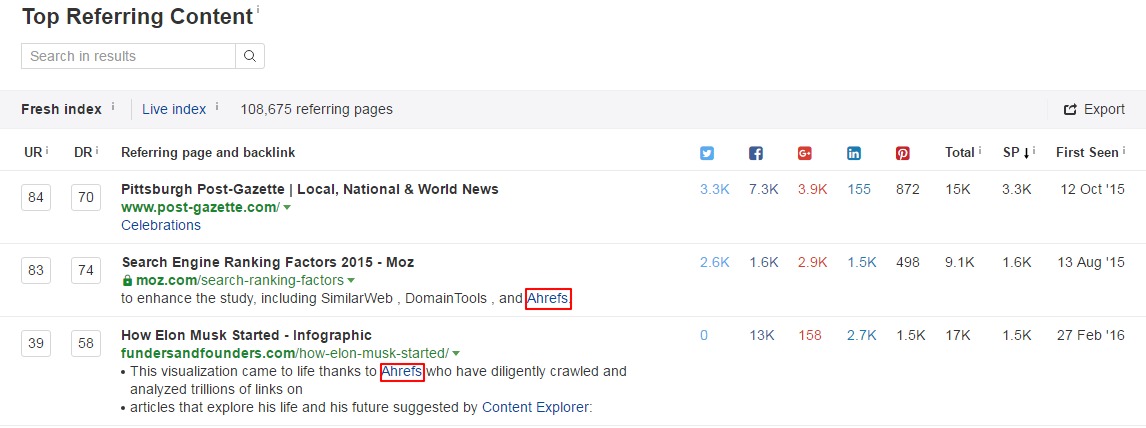Click First Seen date 12 Oct '15

[1093, 189]
